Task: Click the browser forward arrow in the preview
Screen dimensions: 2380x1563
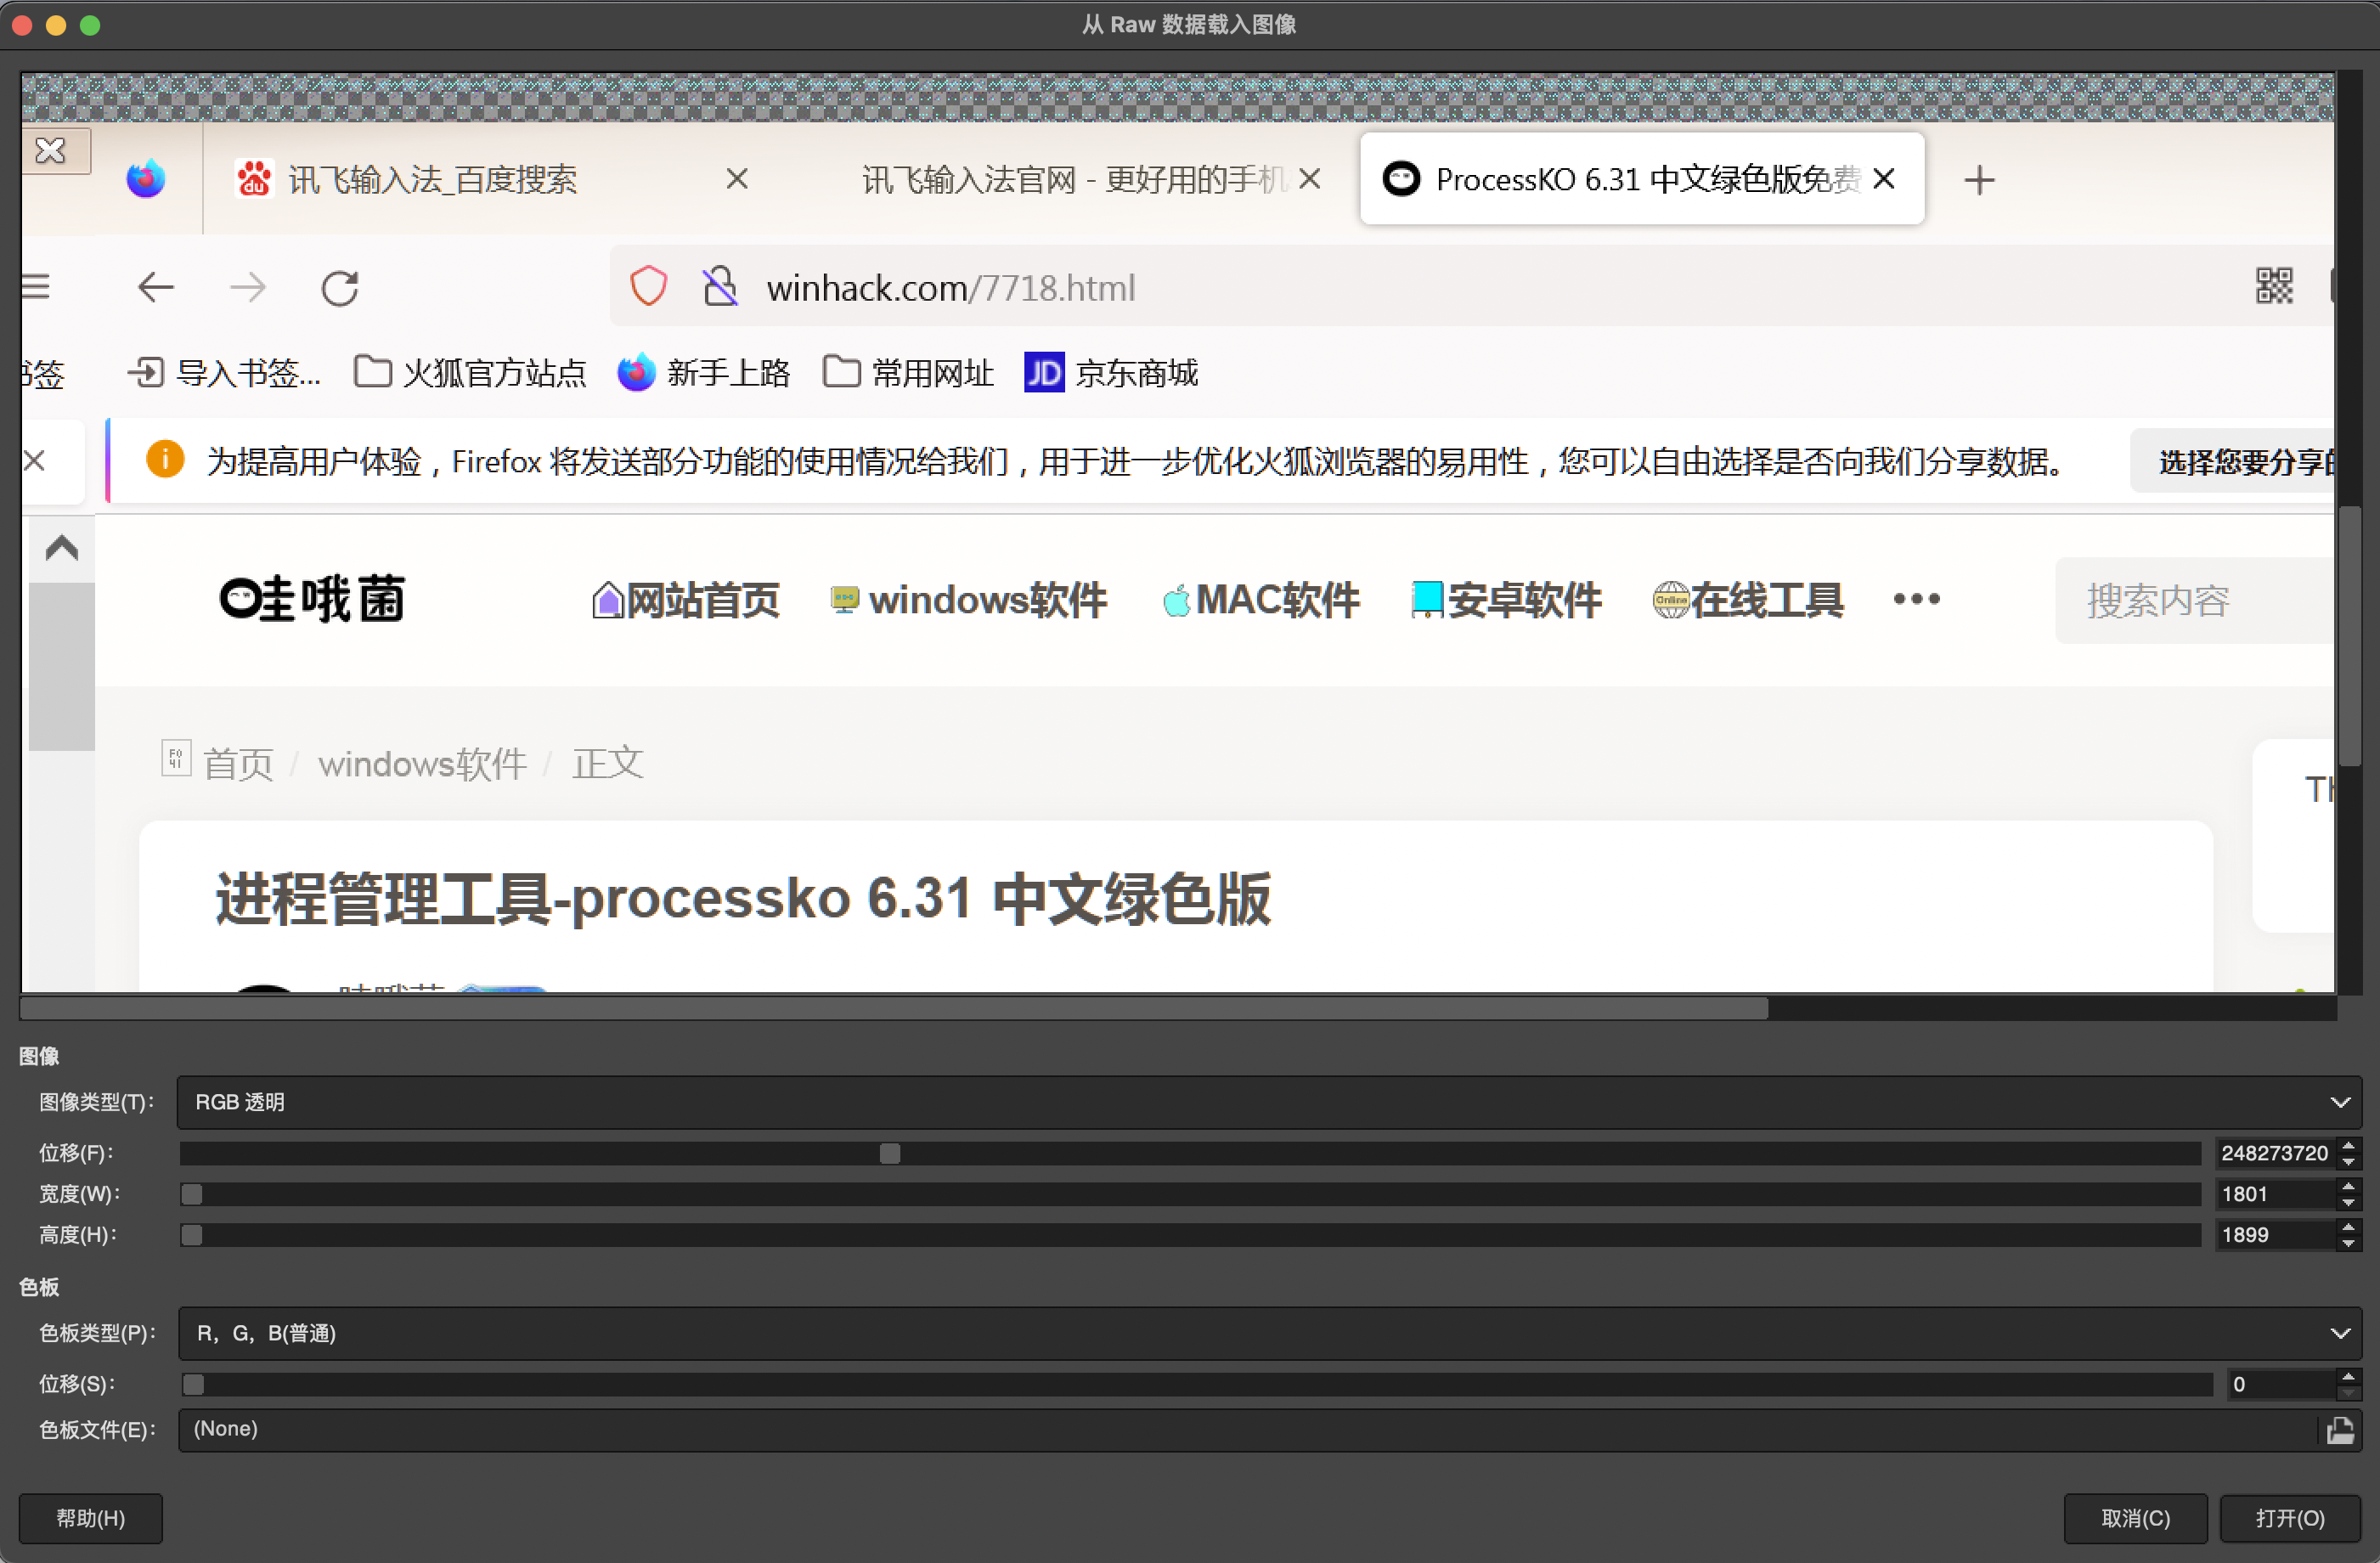Action: [x=248, y=288]
